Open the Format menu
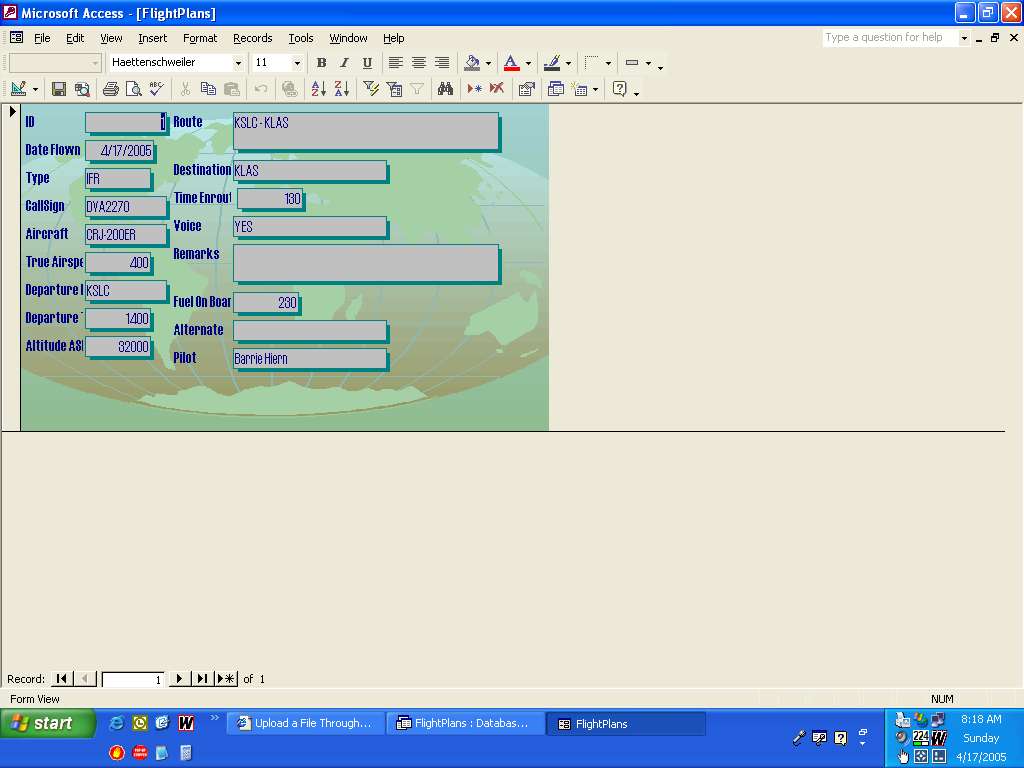This screenshot has width=1024, height=768. pyautogui.click(x=200, y=38)
